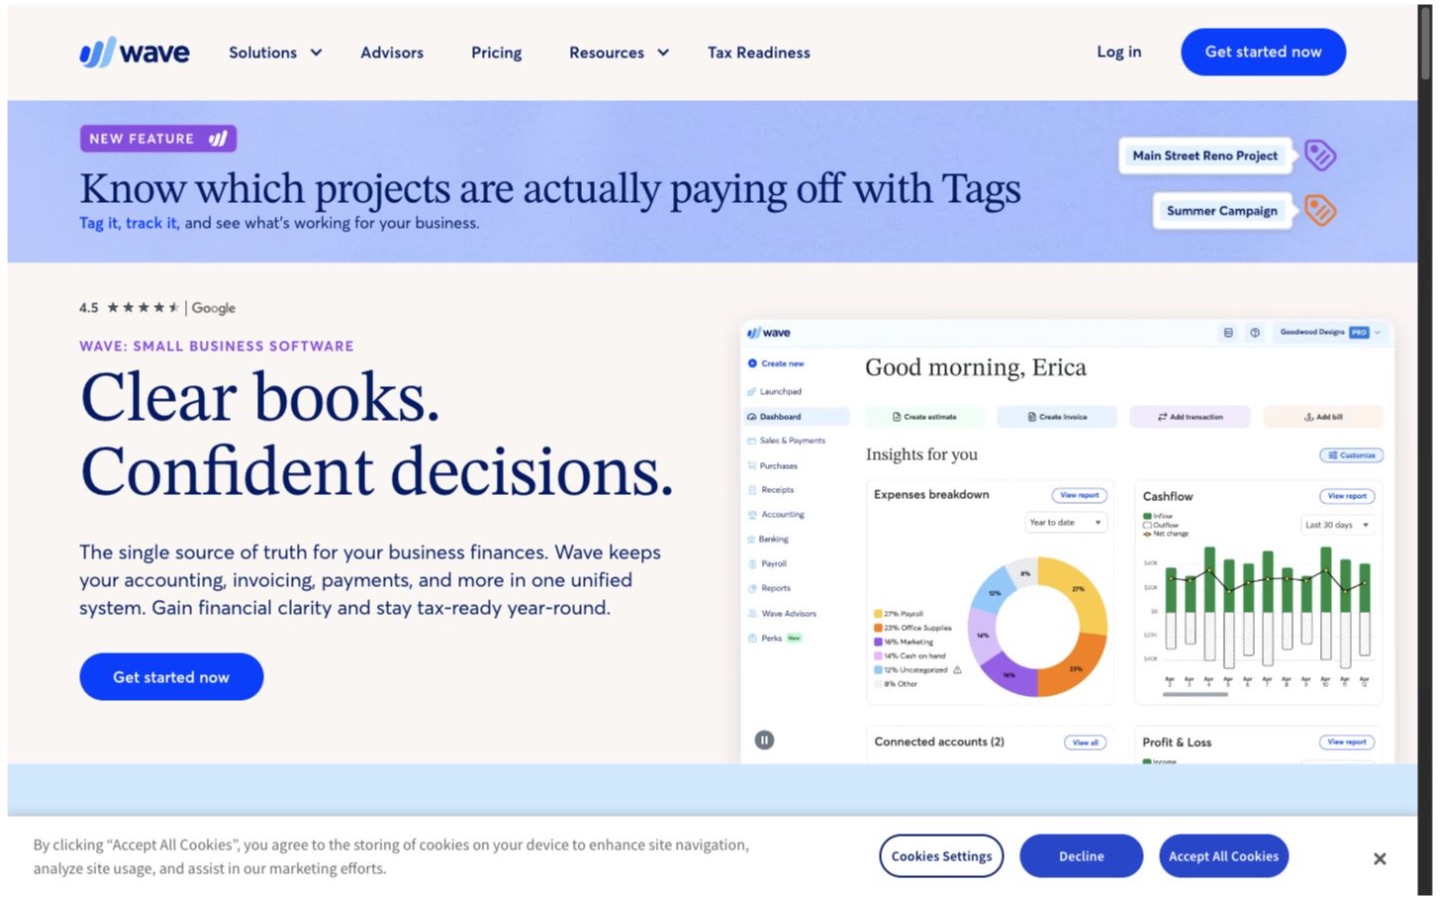Screen dimensions: 1440x900
Task: Expand the Goodwood Designs account dropdown
Action: [1330, 332]
